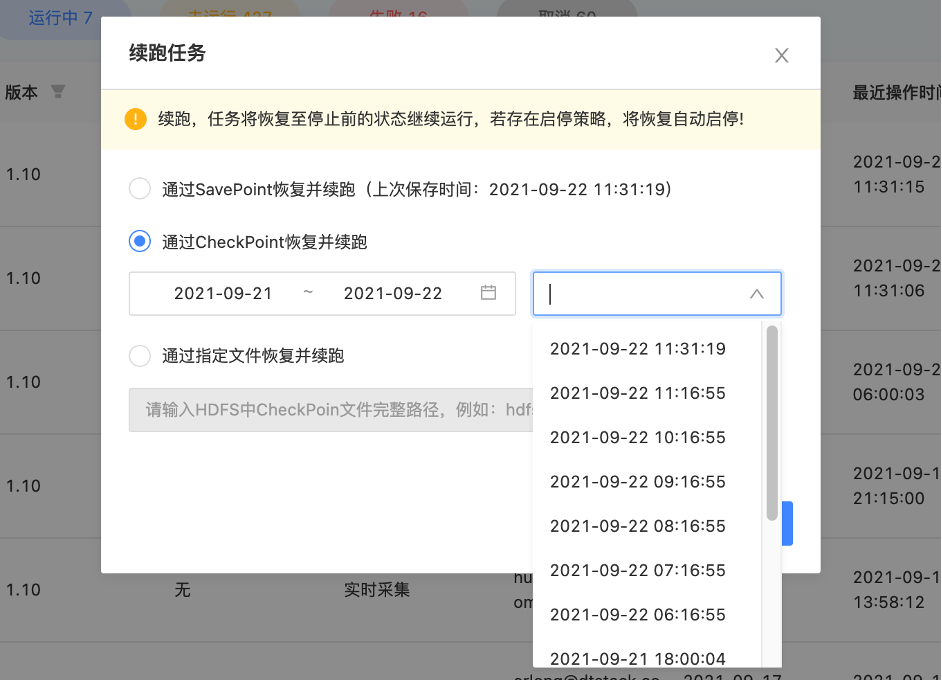Close the 续跑任务 dialog
This screenshot has width=942, height=680.
pyautogui.click(x=781, y=55)
